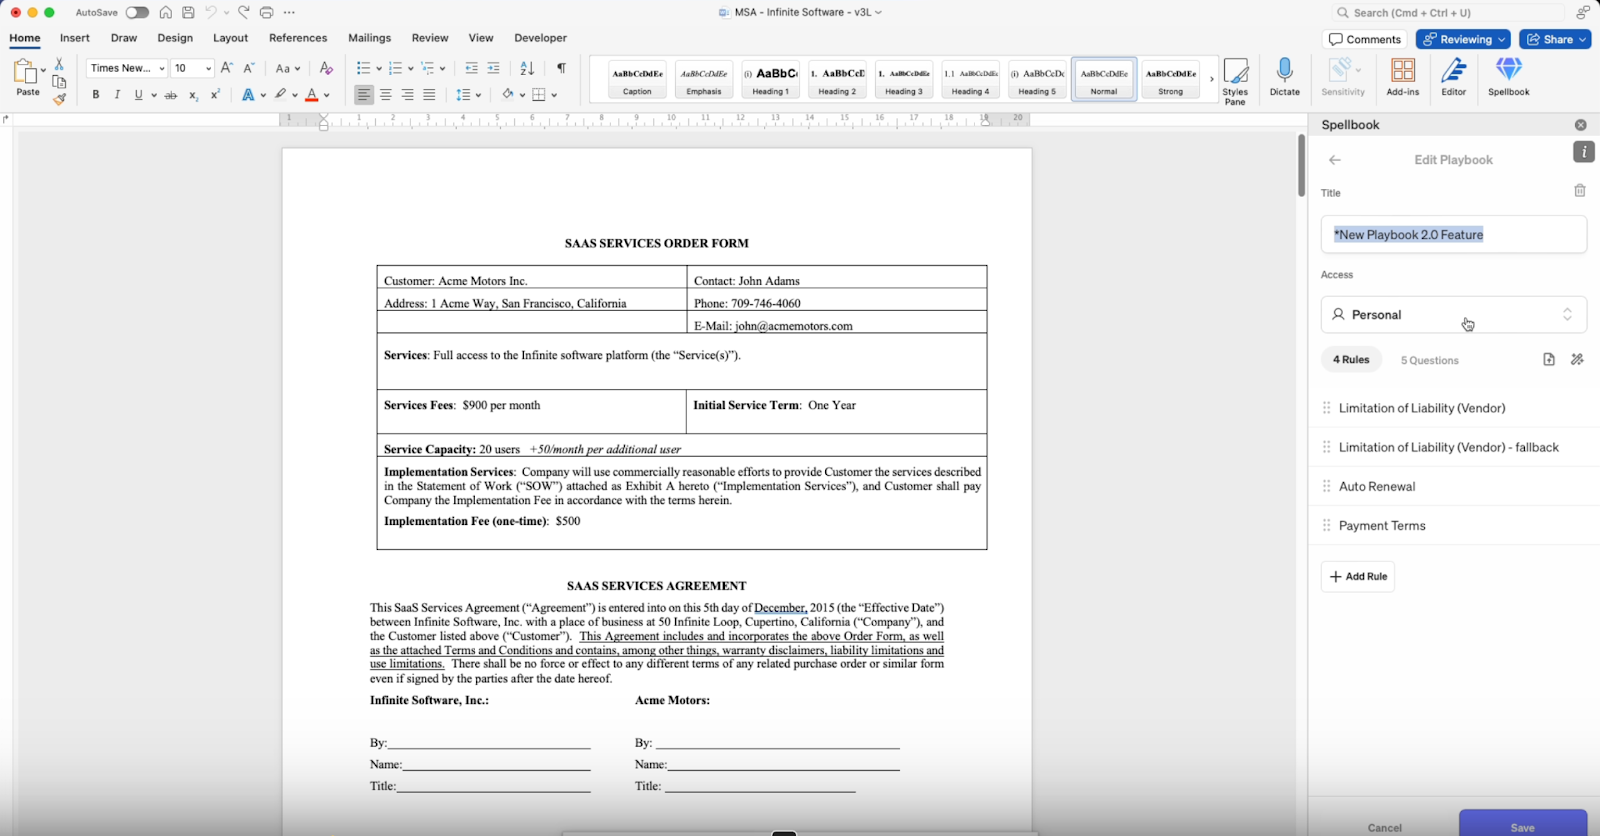The image size is (1600, 836).
Task: Apply strikethrough formatting
Action: tap(171, 95)
